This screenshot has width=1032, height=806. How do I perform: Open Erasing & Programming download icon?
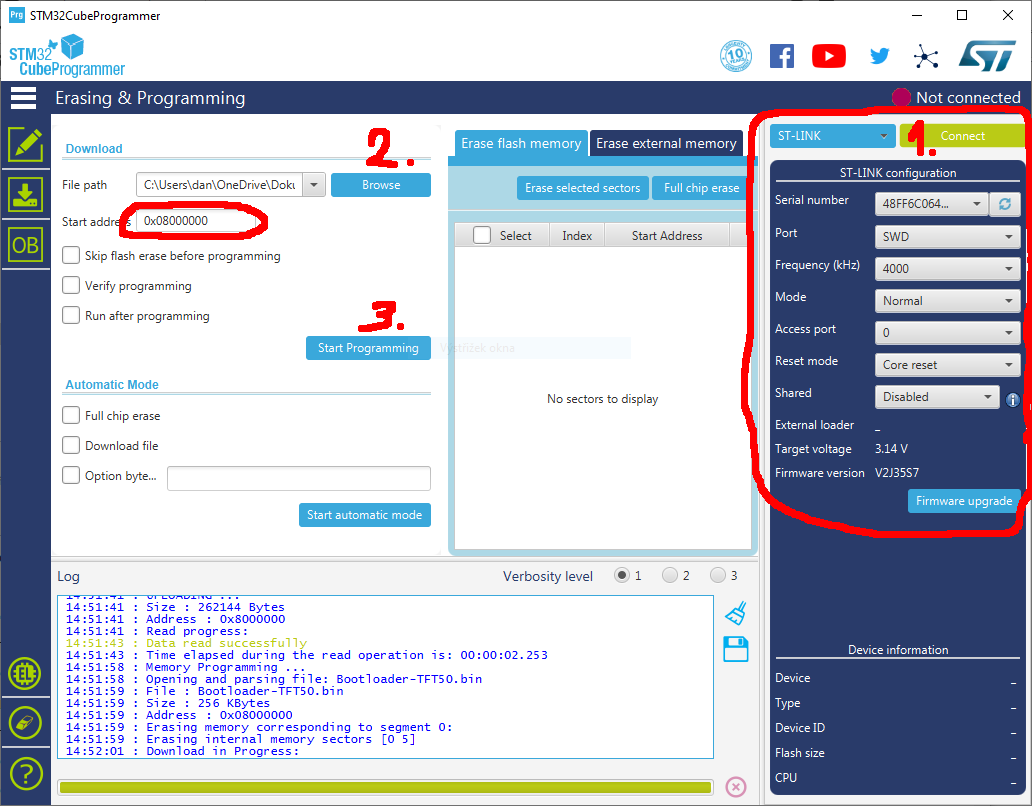(25, 195)
